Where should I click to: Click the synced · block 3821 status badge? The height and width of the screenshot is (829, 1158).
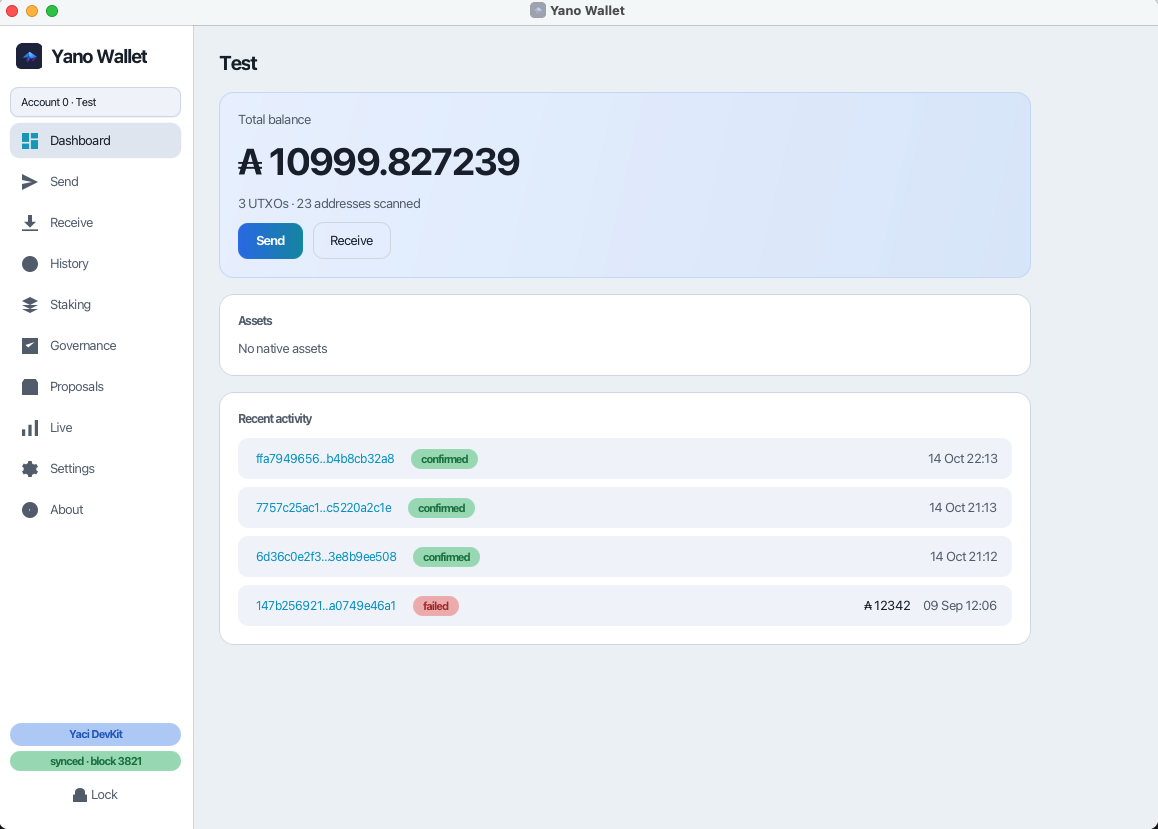coord(95,761)
